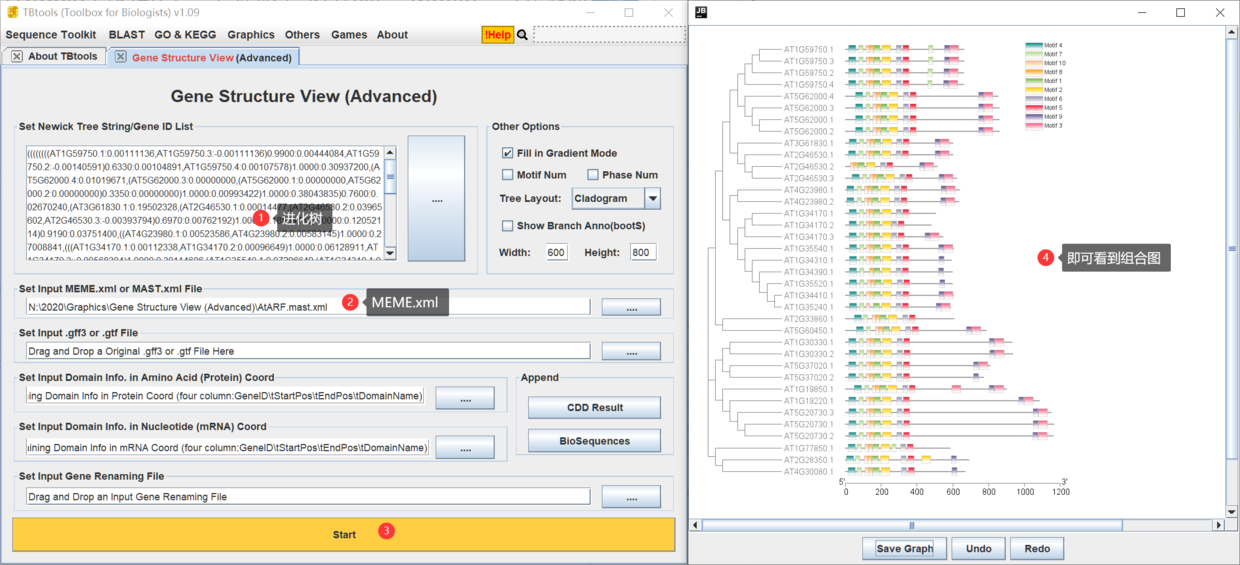Open the BLAST menu
1240x565 pixels.
click(127, 35)
